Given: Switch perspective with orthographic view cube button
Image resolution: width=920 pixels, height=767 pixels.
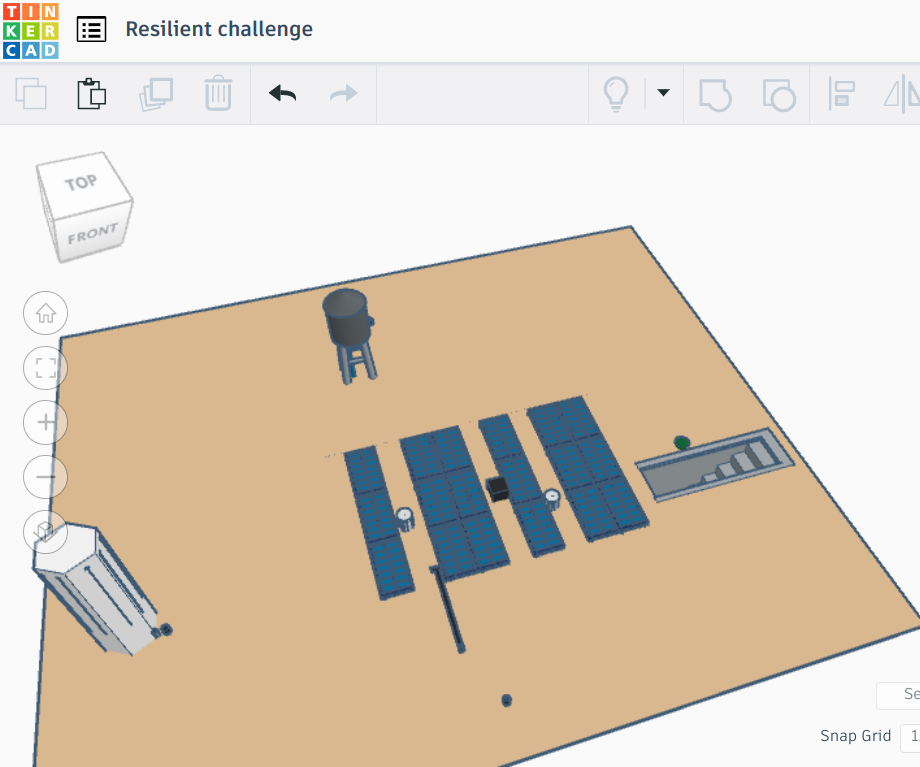Looking at the screenshot, I should click(45, 532).
